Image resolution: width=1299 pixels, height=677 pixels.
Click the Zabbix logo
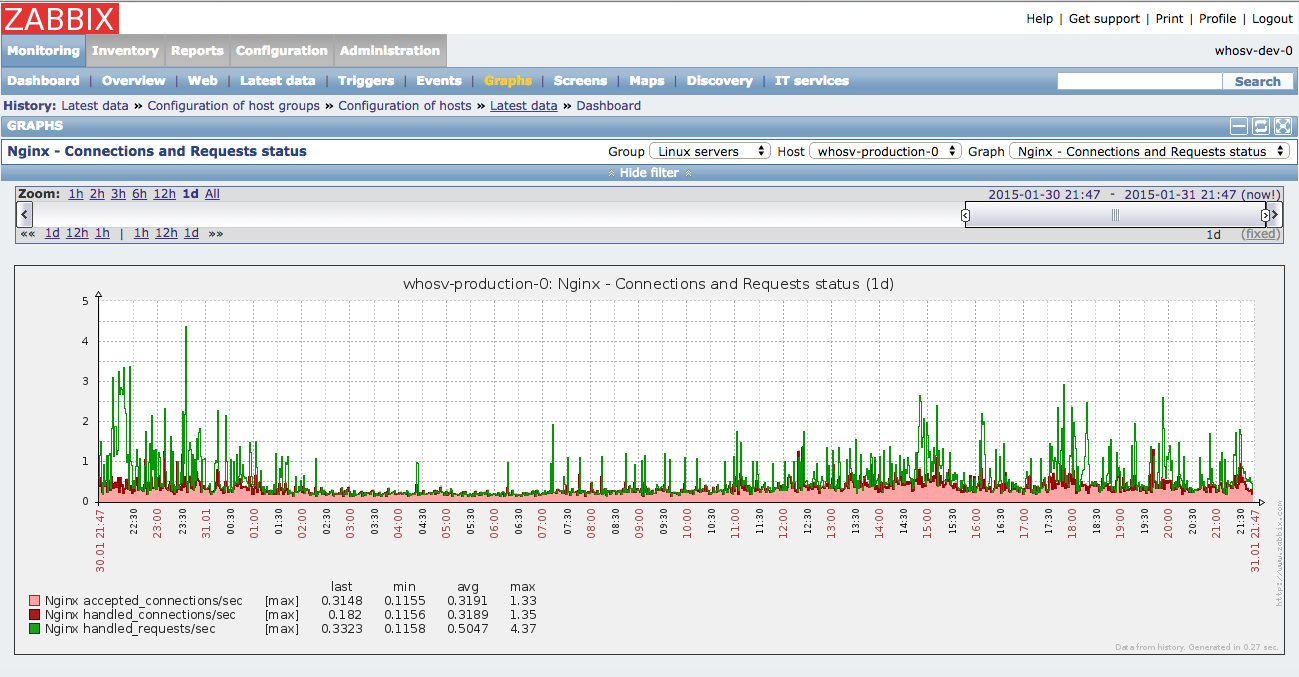(60, 18)
